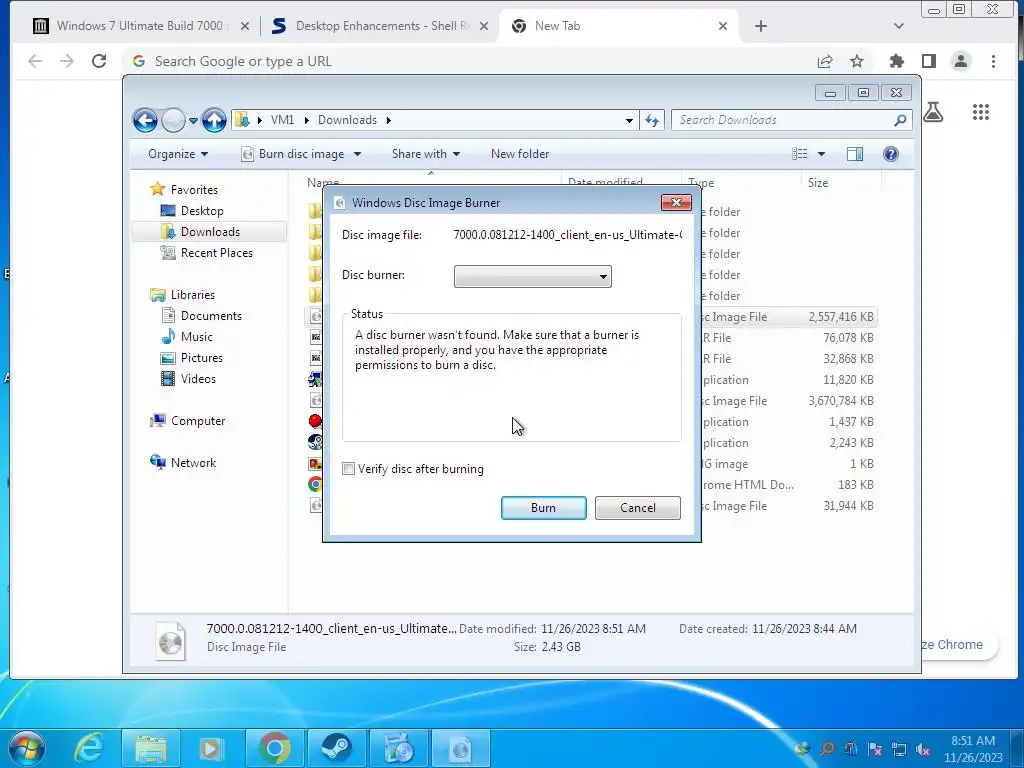
Task: Open Desktop under Favorites
Action: point(202,211)
